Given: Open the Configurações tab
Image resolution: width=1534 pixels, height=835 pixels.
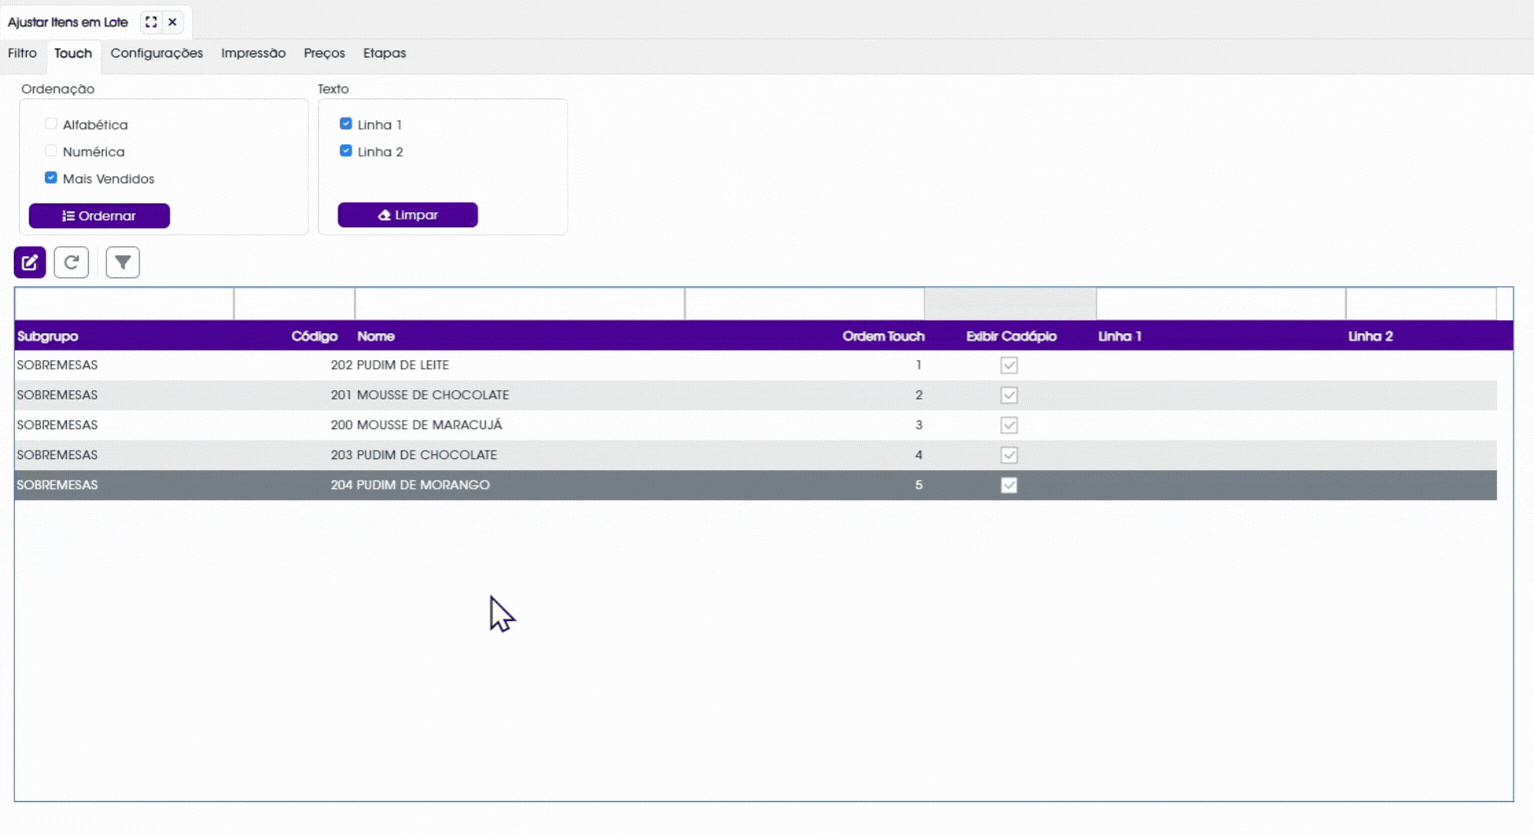Looking at the screenshot, I should pos(157,53).
